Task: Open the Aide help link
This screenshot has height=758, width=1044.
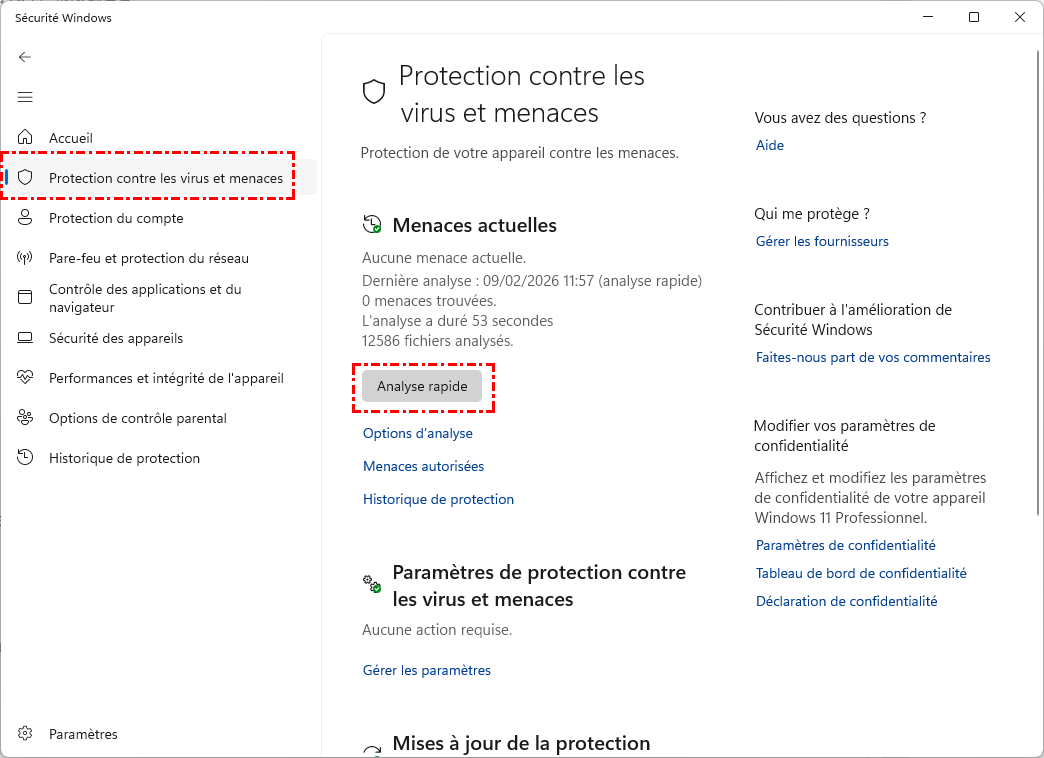Action: click(x=770, y=145)
